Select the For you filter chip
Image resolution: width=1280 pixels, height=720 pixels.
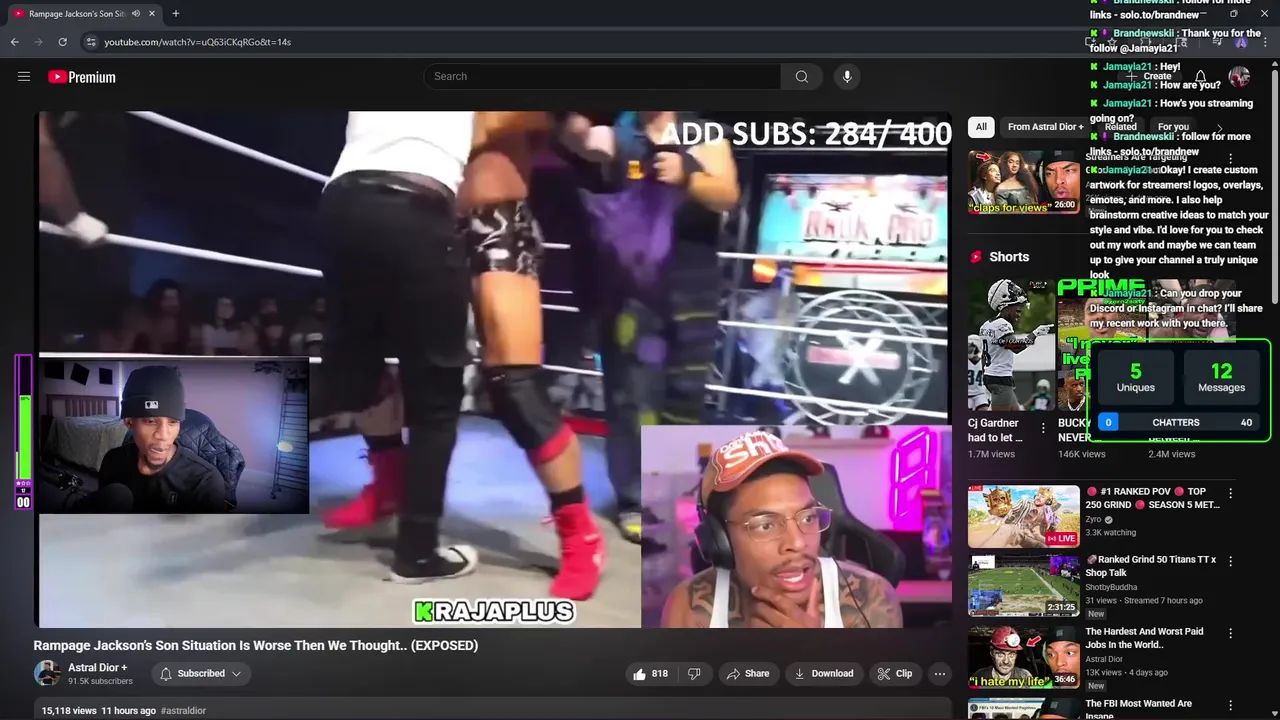[1173, 127]
